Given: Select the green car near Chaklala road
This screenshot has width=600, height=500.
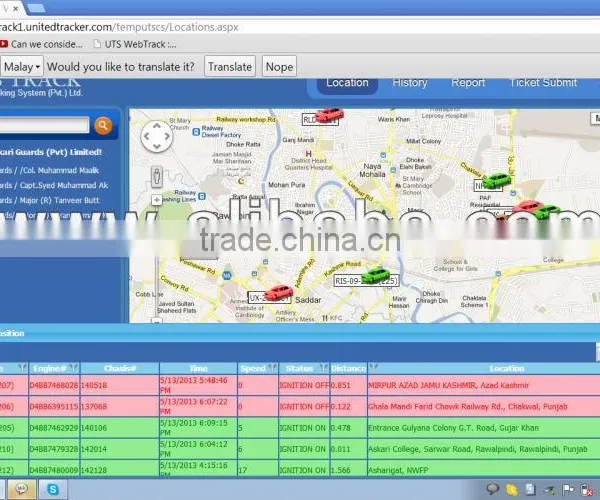Looking at the screenshot, I should point(497,180).
